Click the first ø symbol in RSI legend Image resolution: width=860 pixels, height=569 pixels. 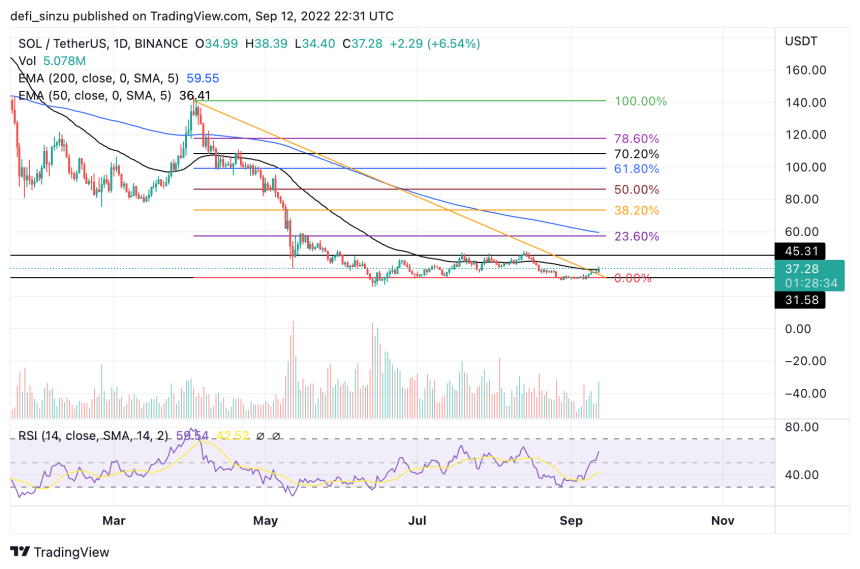tap(261, 436)
